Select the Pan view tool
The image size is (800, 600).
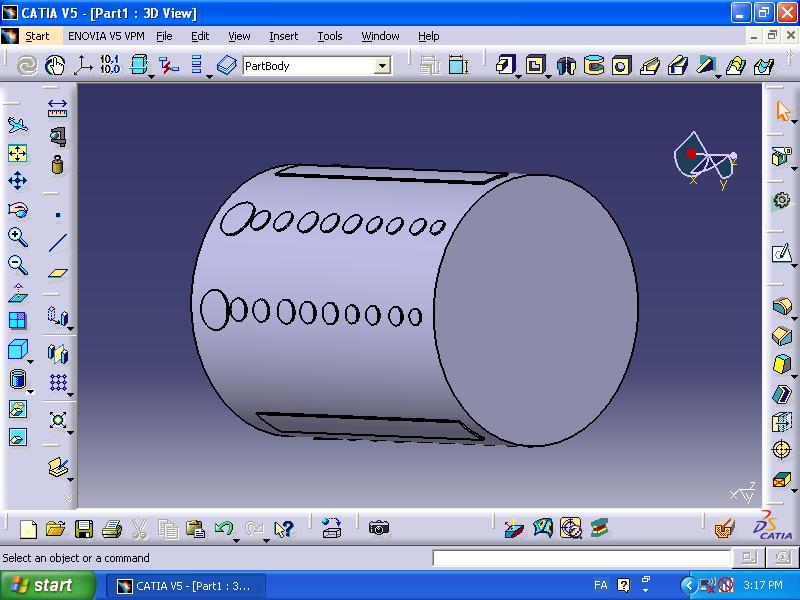pos(17,181)
